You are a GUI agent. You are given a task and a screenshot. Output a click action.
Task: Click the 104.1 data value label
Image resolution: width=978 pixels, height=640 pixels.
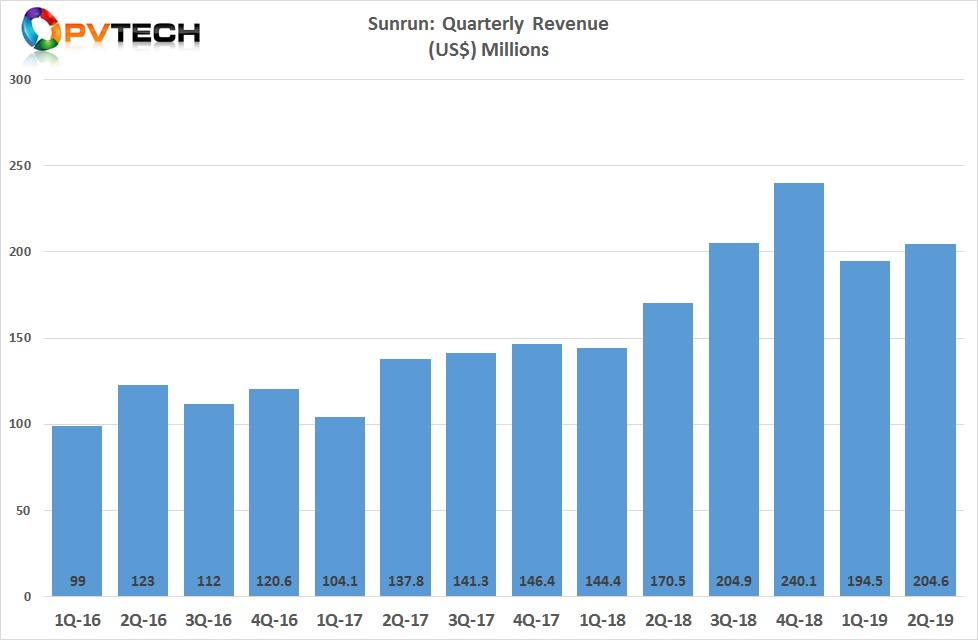click(340, 581)
